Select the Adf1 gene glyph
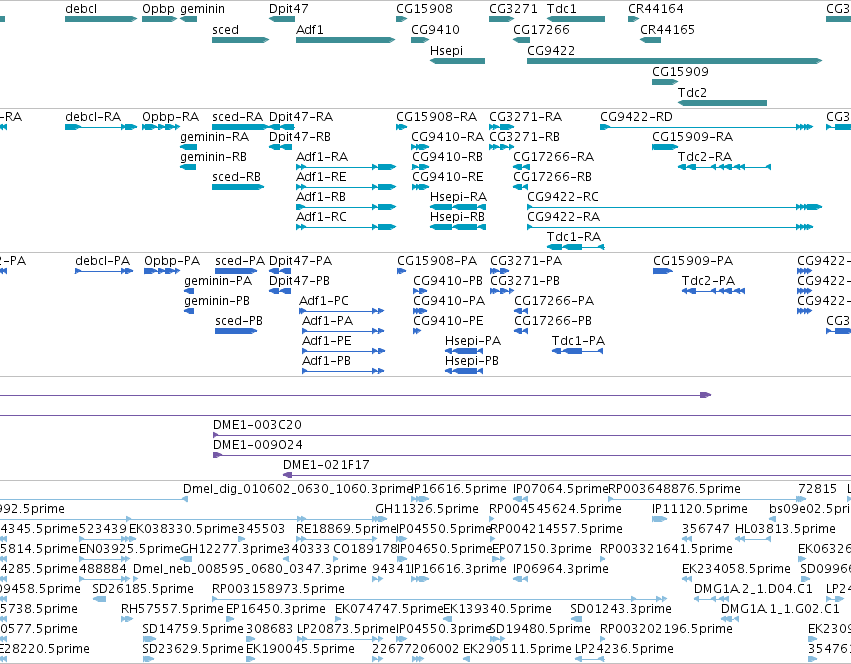Image resolution: width=851 pixels, height=664 pixels. [346, 40]
